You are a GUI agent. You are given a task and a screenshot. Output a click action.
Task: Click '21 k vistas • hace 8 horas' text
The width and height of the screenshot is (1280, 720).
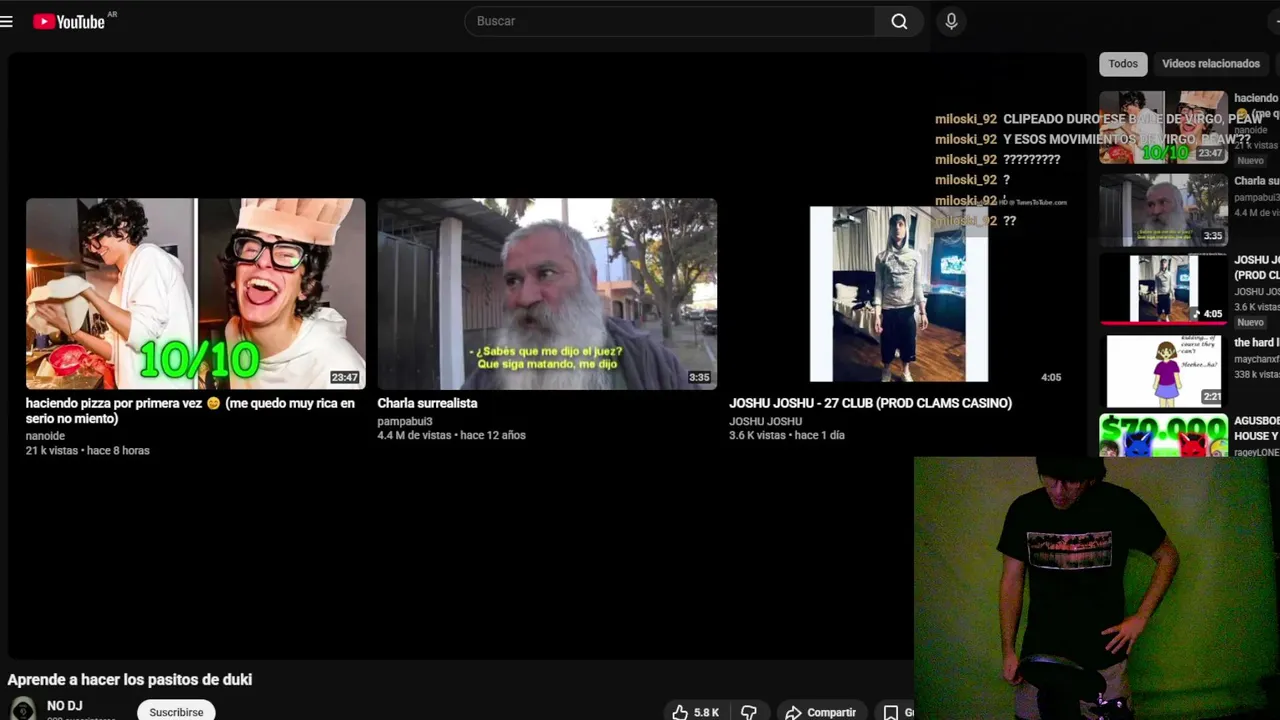tap(88, 451)
